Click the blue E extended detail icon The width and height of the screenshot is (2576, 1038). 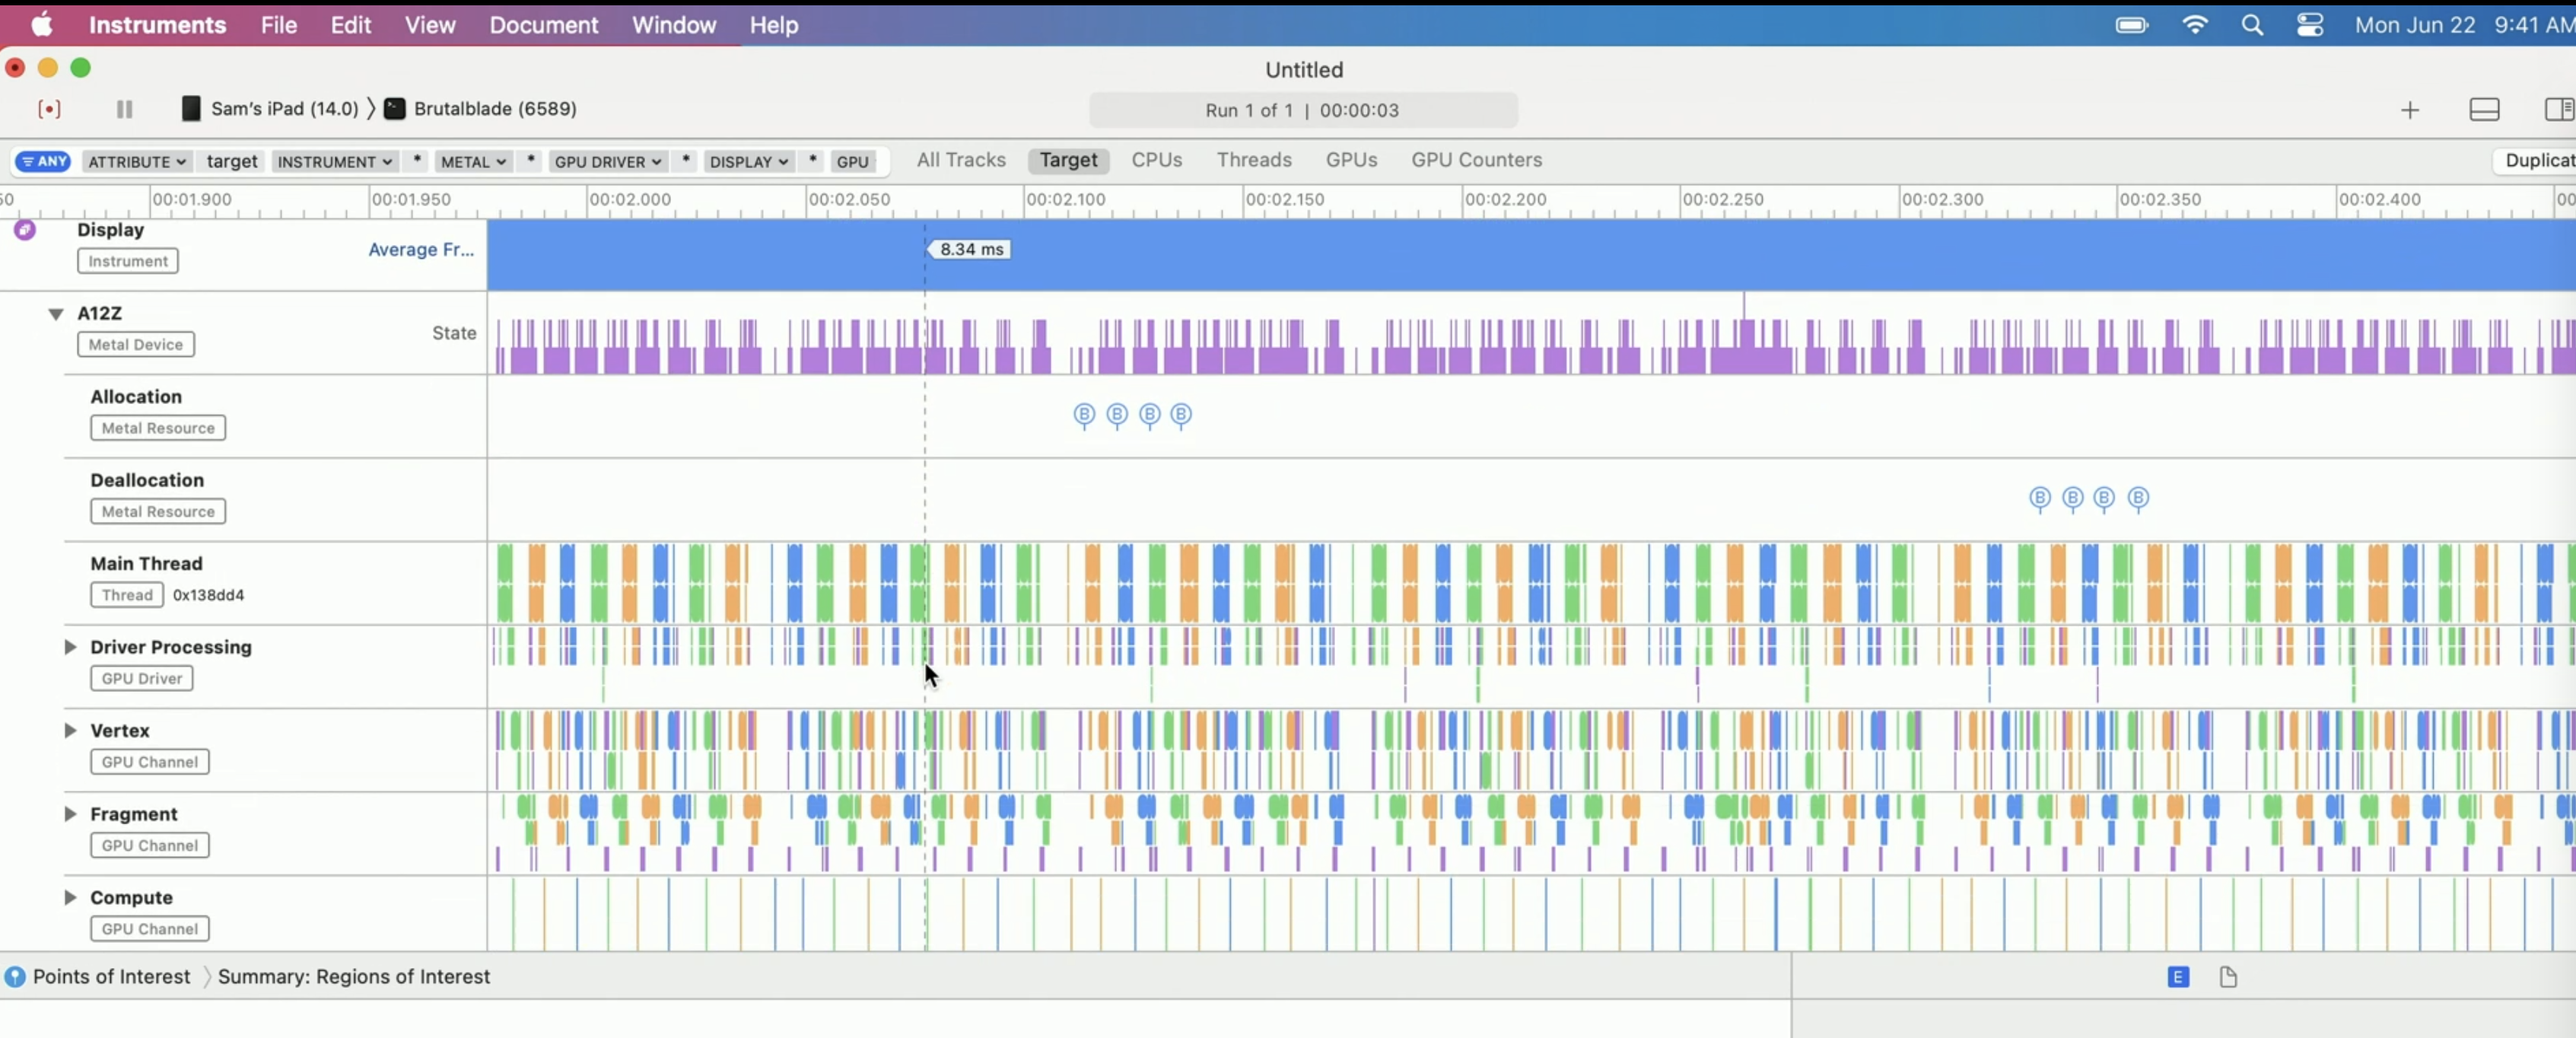coord(2178,978)
